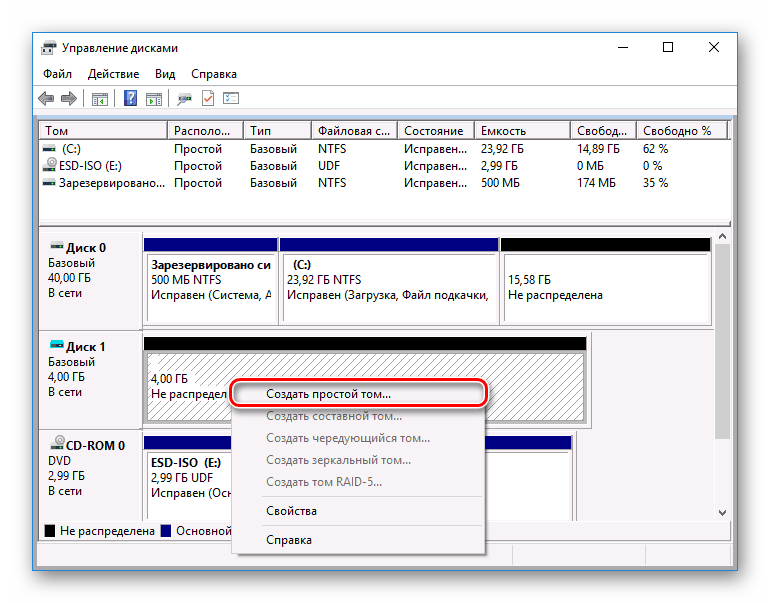
Task: Open the Файл menu
Action: click(57, 74)
